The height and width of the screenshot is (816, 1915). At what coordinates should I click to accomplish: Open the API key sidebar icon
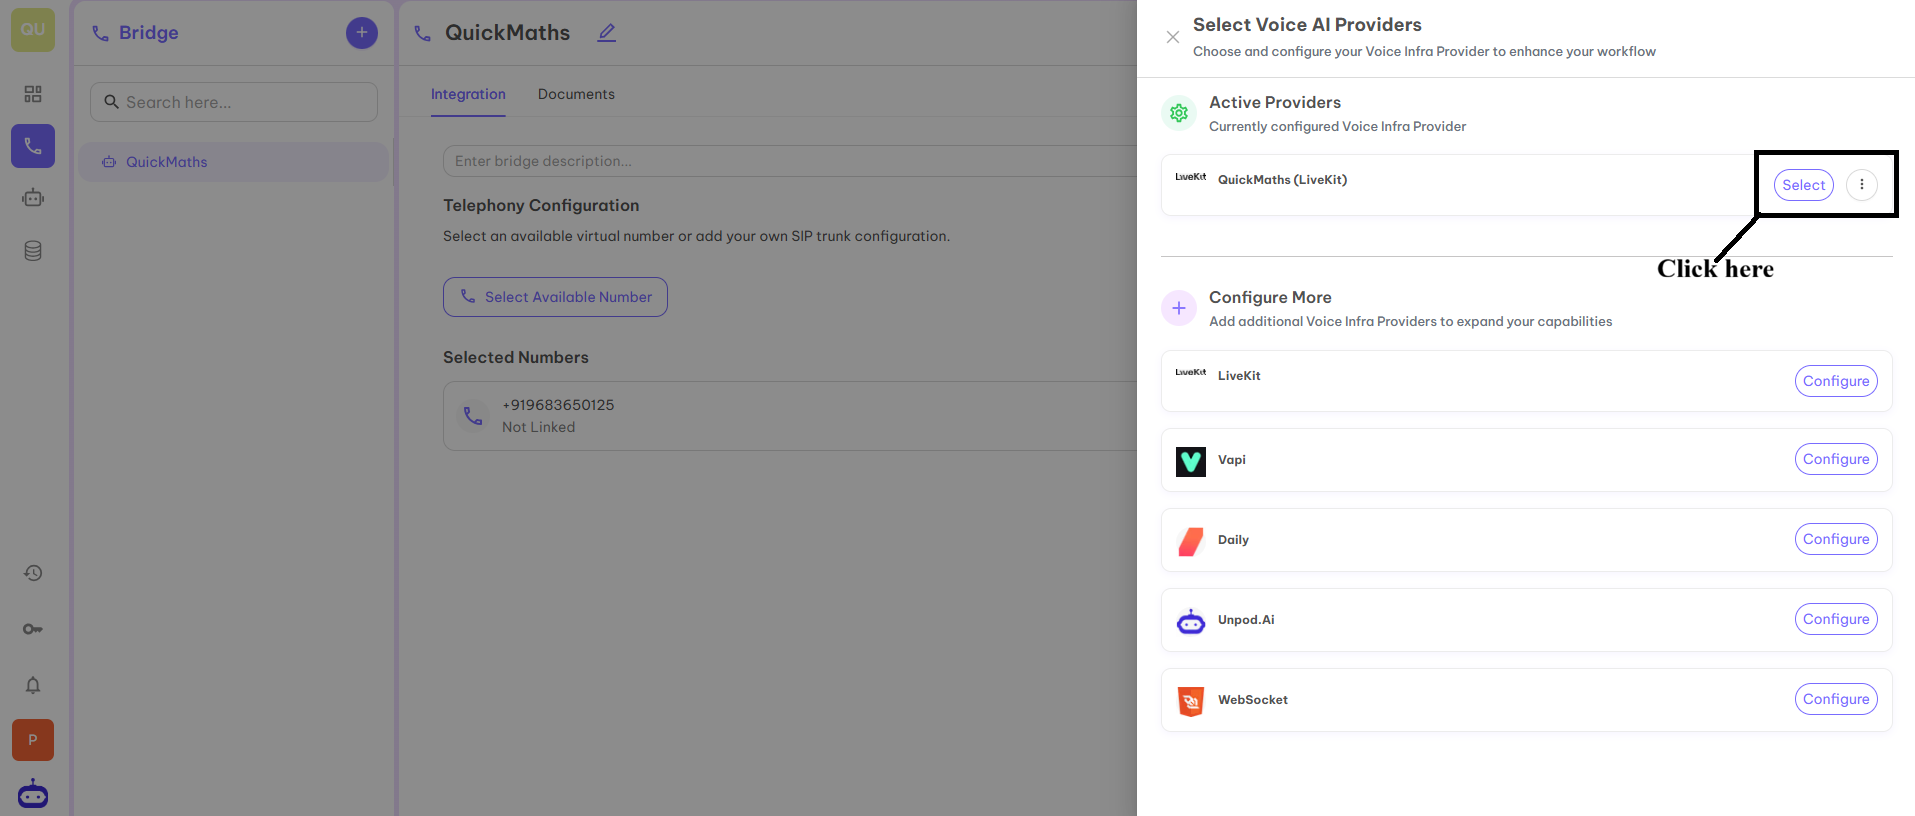[33, 629]
